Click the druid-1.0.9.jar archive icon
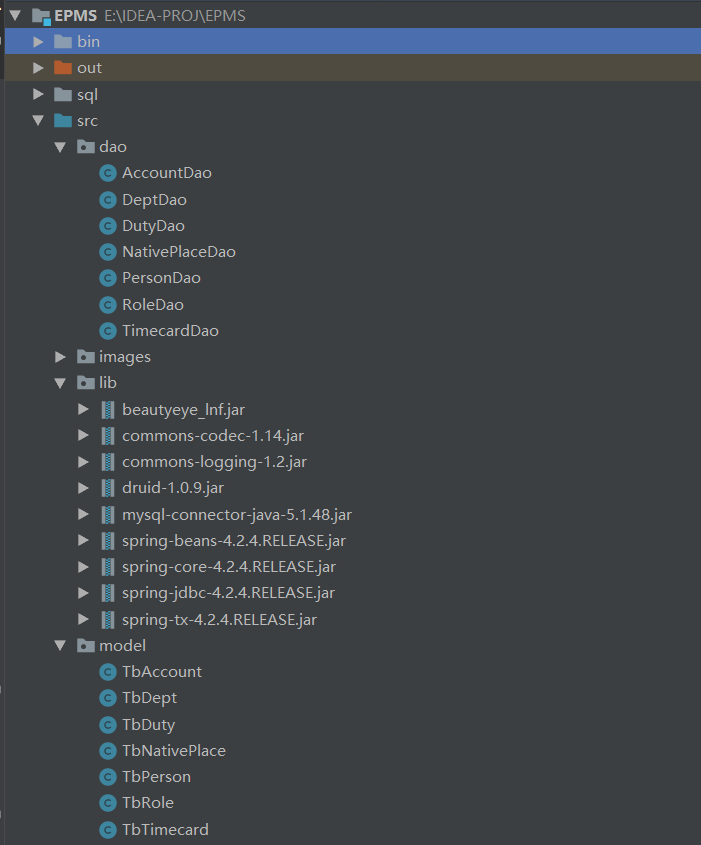This screenshot has height=845, width=701. (x=108, y=488)
